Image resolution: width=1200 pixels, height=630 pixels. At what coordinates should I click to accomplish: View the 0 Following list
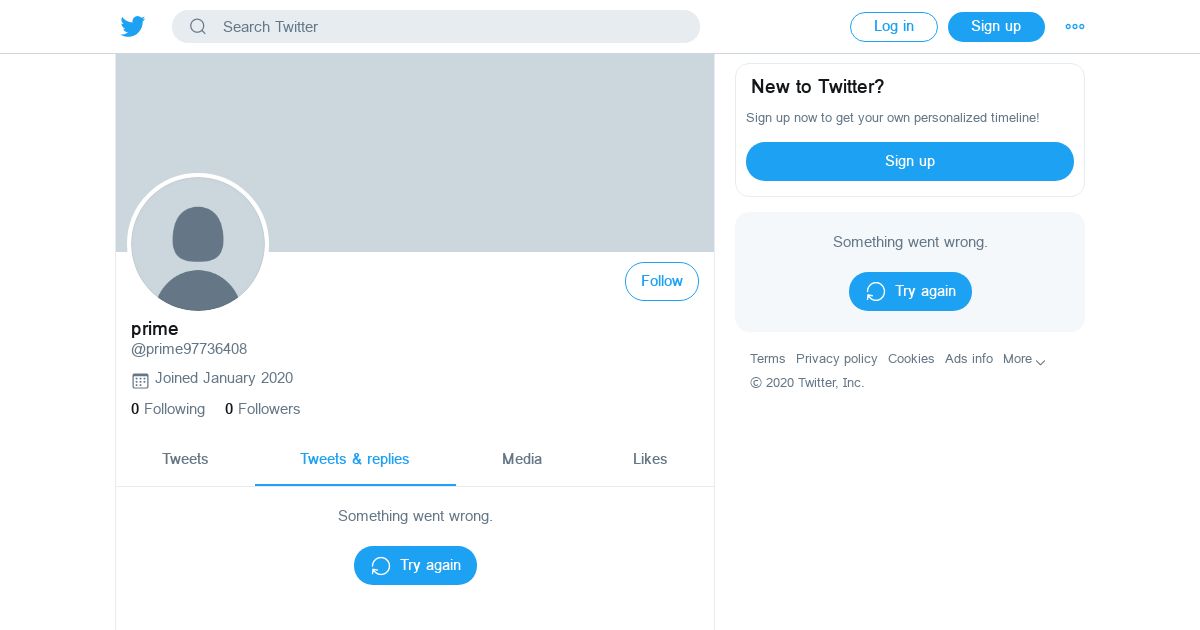pyautogui.click(x=168, y=409)
